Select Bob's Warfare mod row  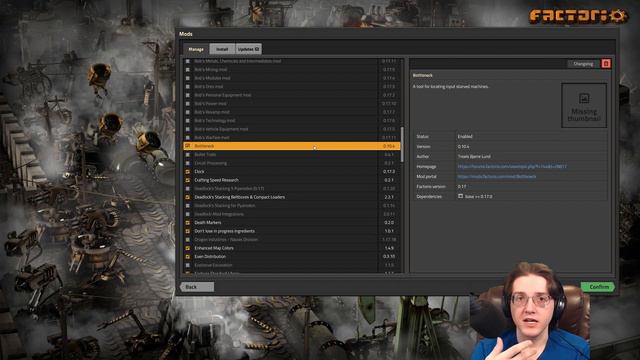tap(291, 138)
